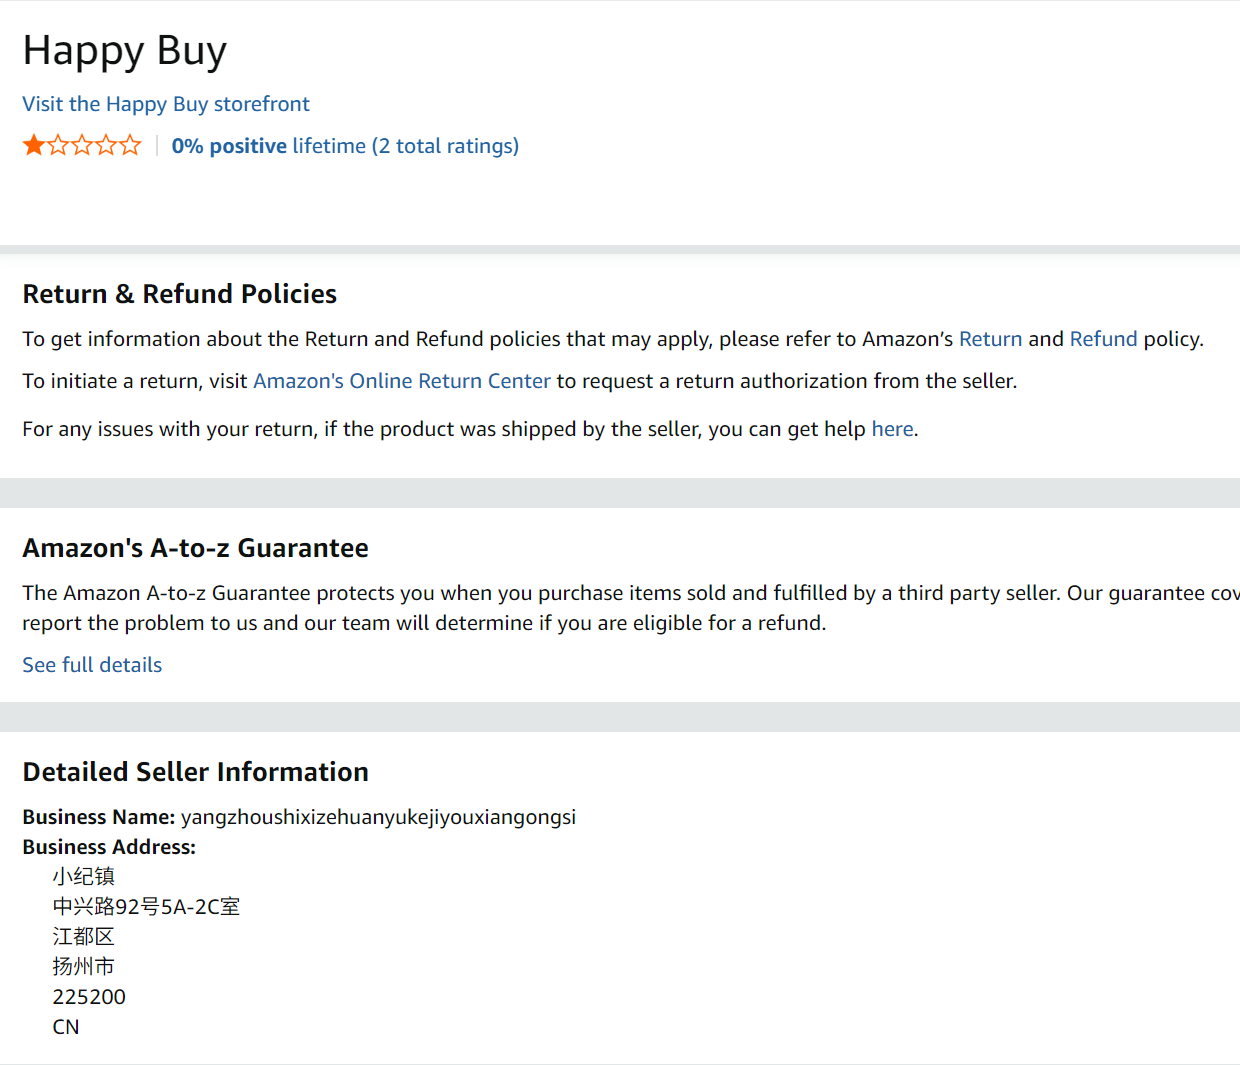Click the Return & Refund Policies heading

tap(180, 294)
